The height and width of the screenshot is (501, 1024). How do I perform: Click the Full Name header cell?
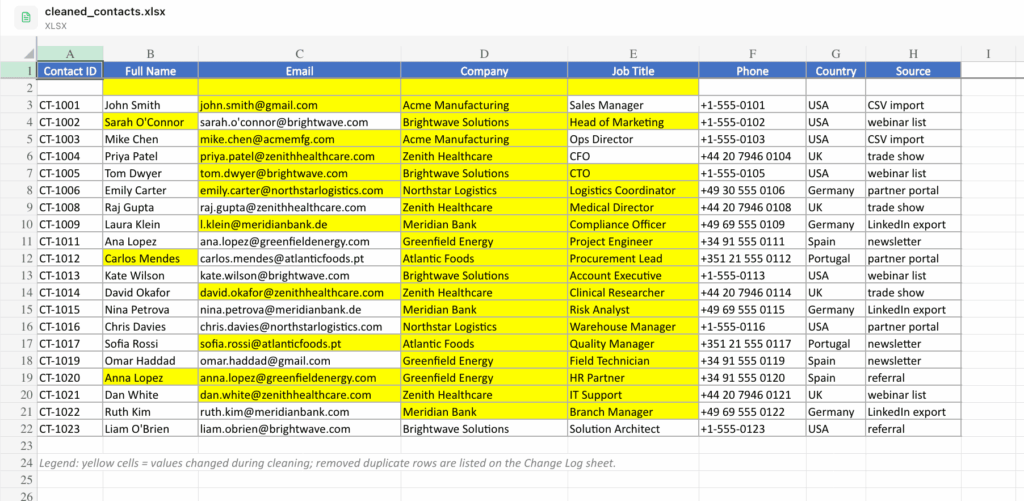tap(151, 71)
